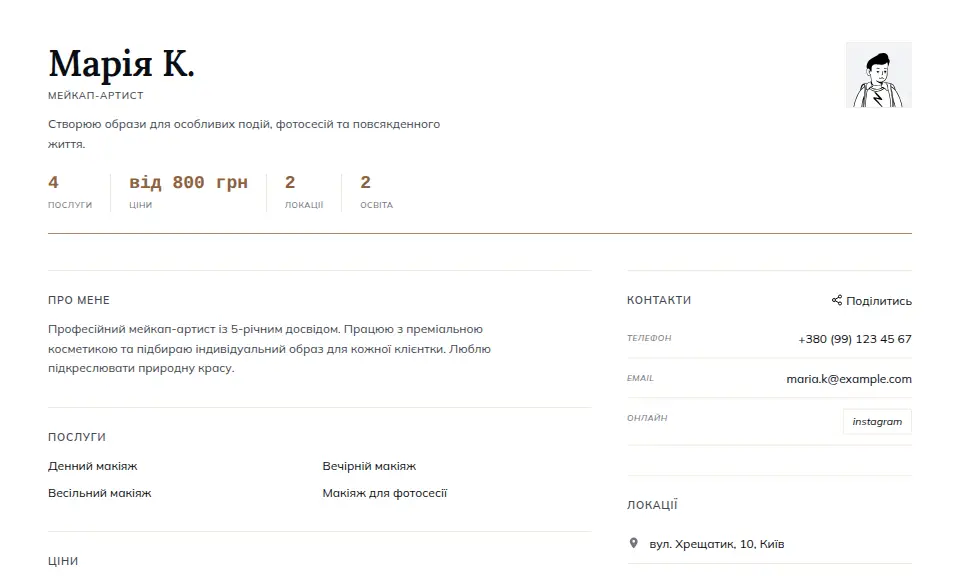Click the Весільний макіяж service
The height and width of the screenshot is (576, 960).
point(99,493)
